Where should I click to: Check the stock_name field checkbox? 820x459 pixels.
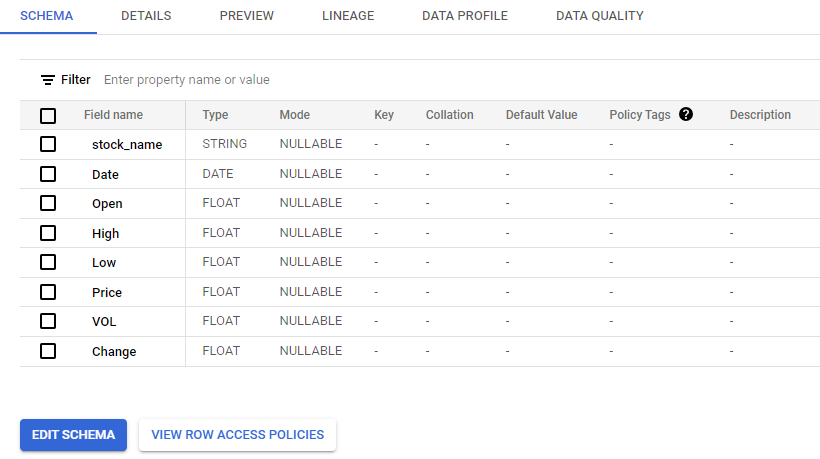coord(48,144)
